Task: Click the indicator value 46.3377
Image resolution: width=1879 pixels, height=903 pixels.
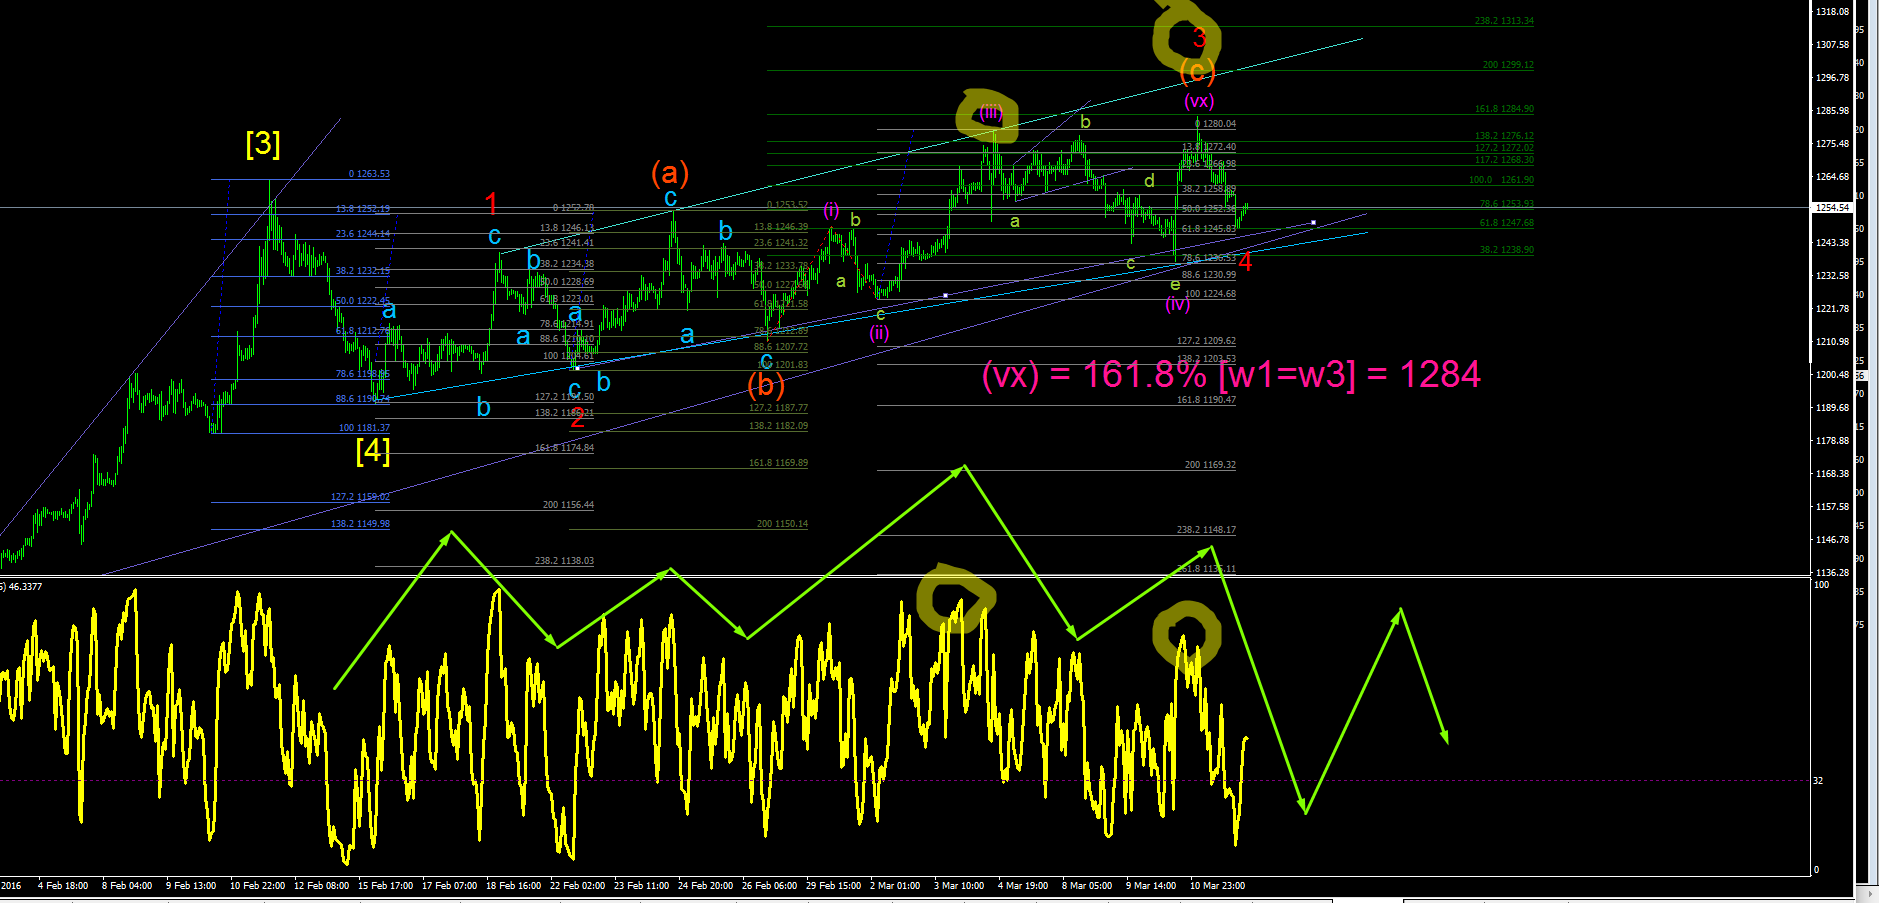Action: [x=25, y=587]
